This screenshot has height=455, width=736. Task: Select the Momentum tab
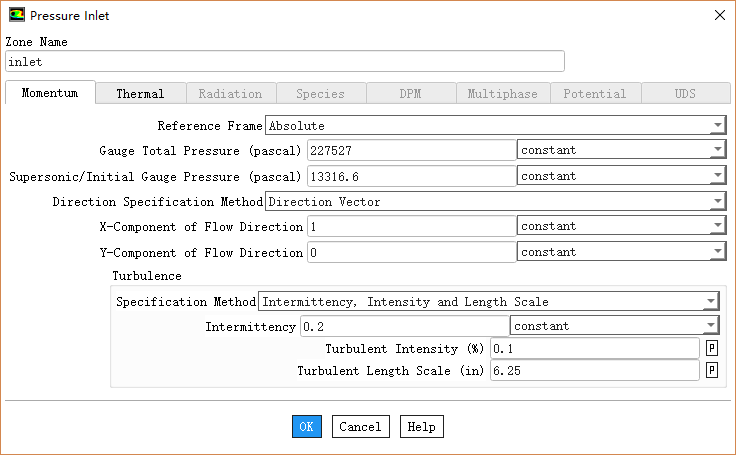point(50,93)
